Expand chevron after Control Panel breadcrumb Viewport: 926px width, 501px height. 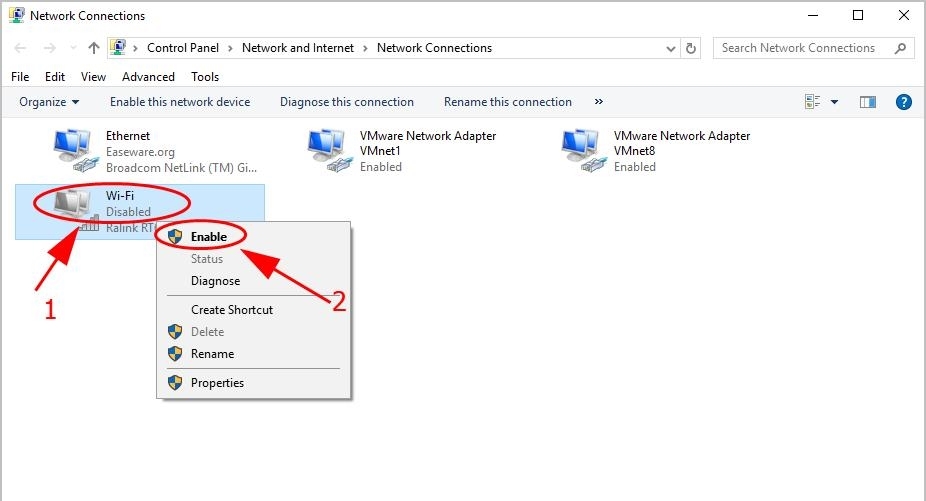pos(230,48)
